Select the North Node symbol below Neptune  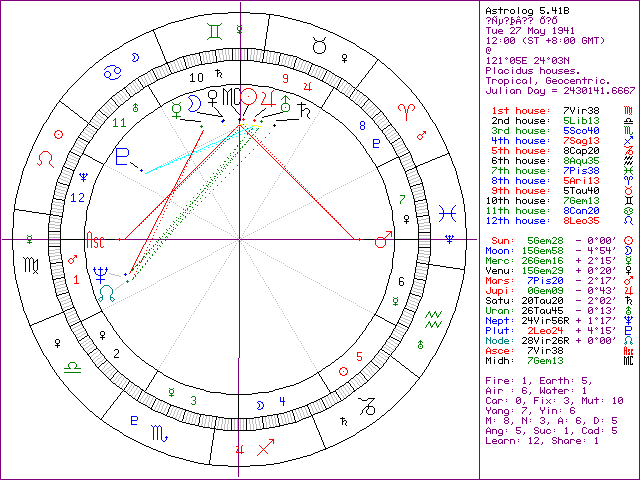(x=107, y=291)
